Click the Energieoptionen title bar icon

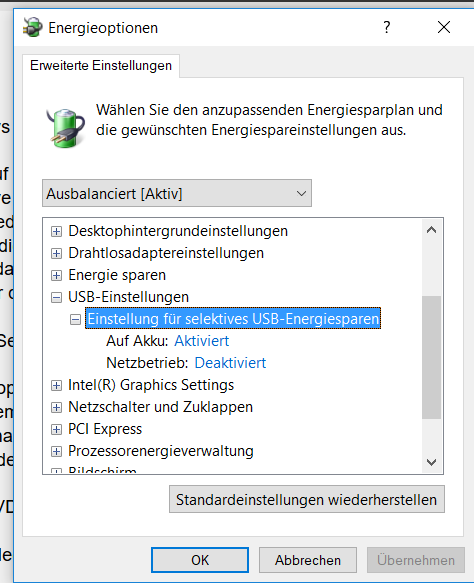coord(32,27)
